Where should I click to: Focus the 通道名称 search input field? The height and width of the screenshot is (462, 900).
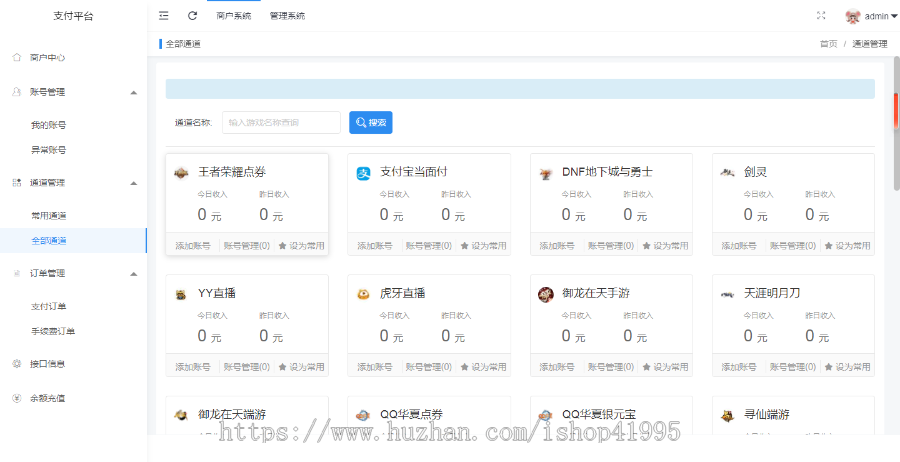pos(281,122)
